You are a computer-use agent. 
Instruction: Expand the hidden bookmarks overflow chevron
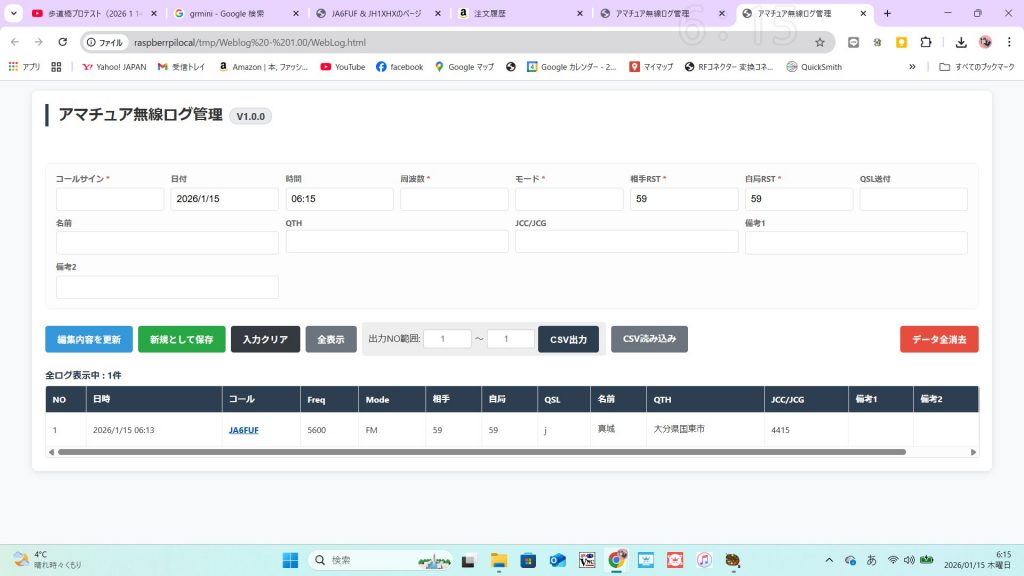[912, 67]
